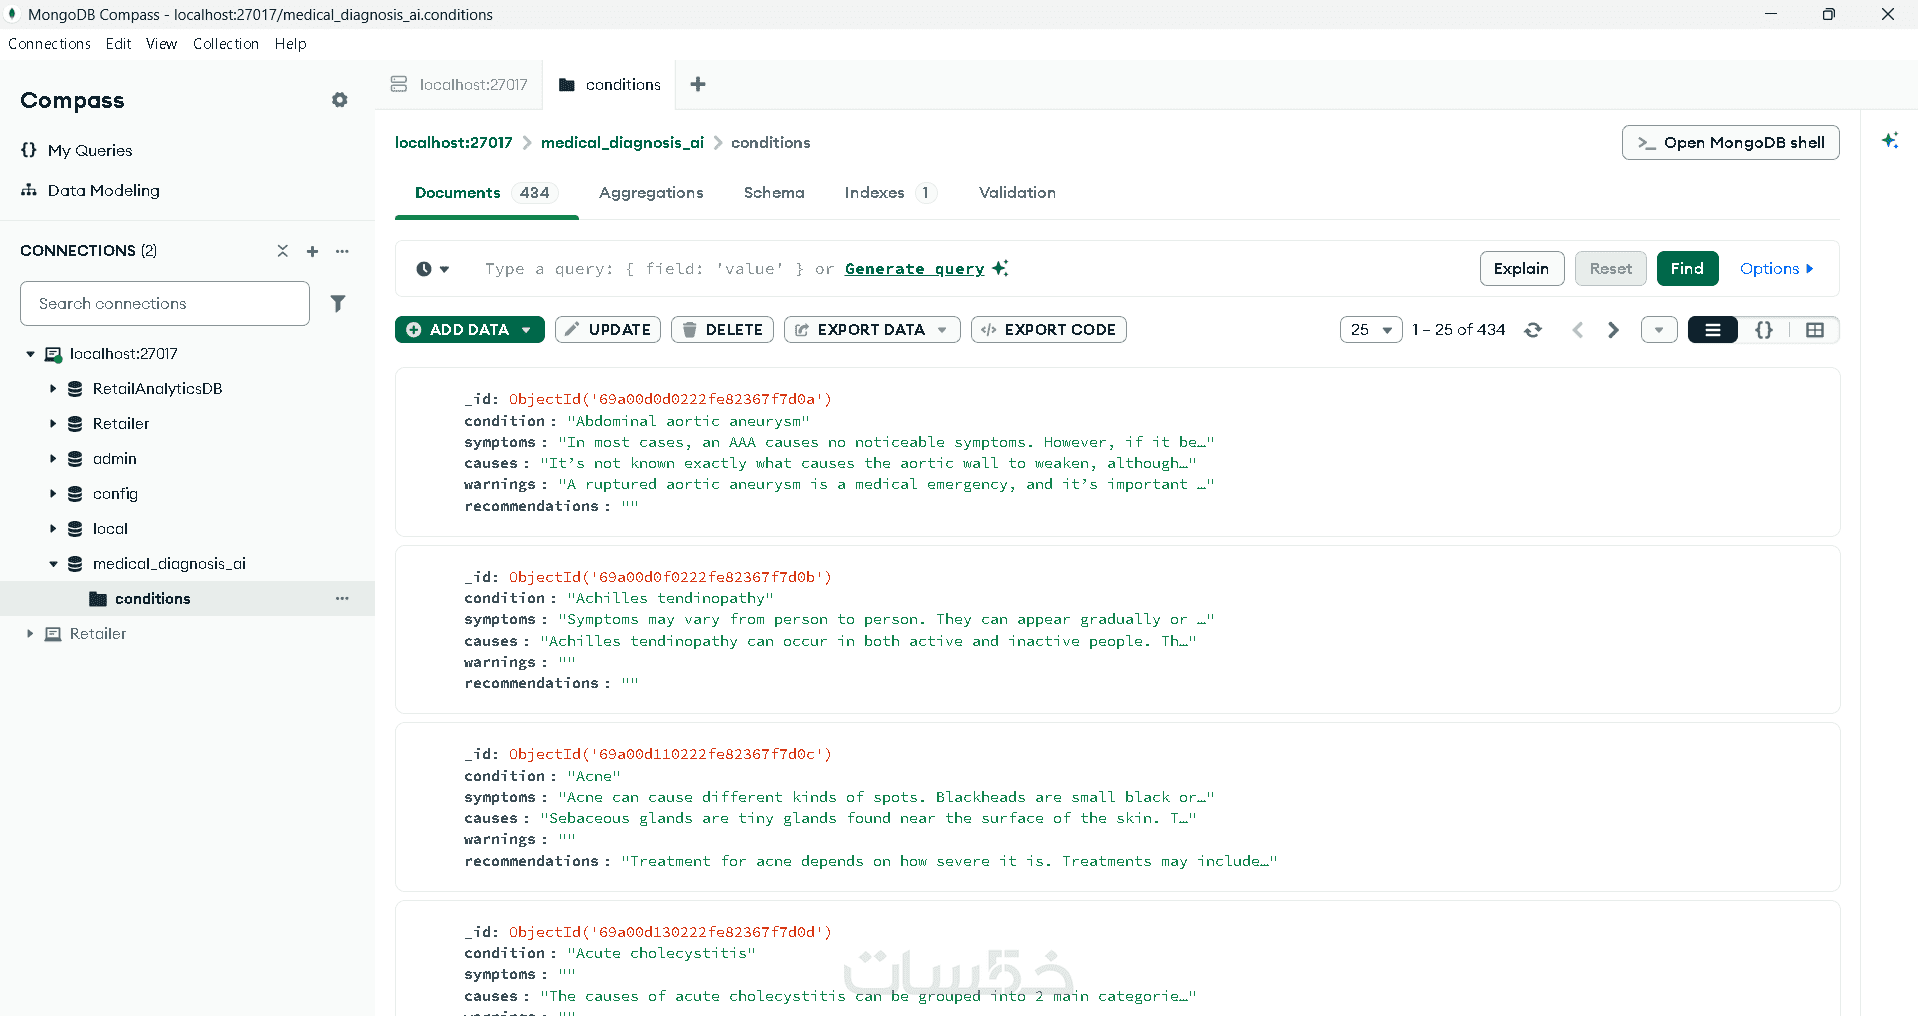Switch to the Aggregations tab
Image resolution: width=1918 pixels, height=1016 pixels.
[x=651, y=193]
